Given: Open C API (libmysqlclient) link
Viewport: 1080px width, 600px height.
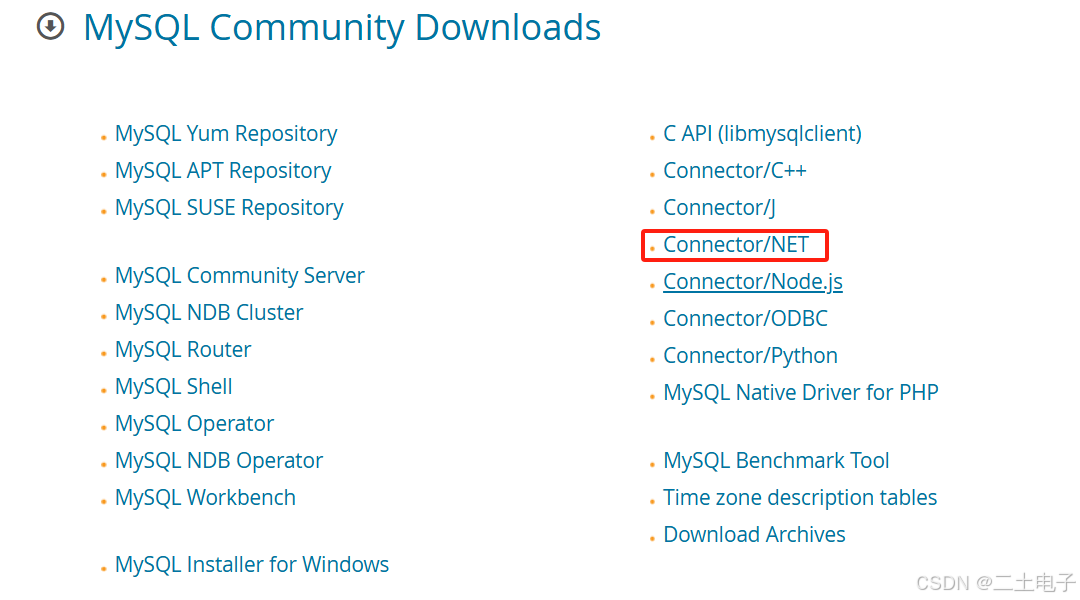Looking at the screenshot, I should [x=762, y=134].
